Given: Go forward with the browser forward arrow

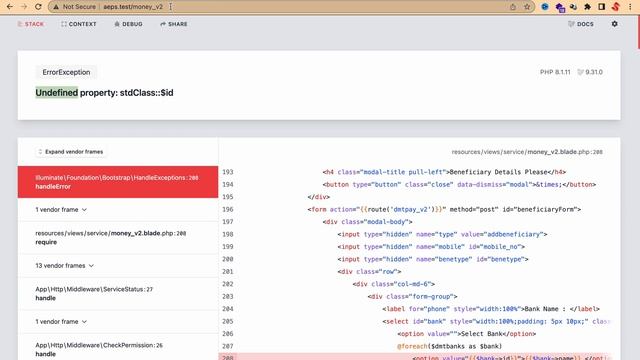Looking at the screenshot, I should (x=24, y=7).
